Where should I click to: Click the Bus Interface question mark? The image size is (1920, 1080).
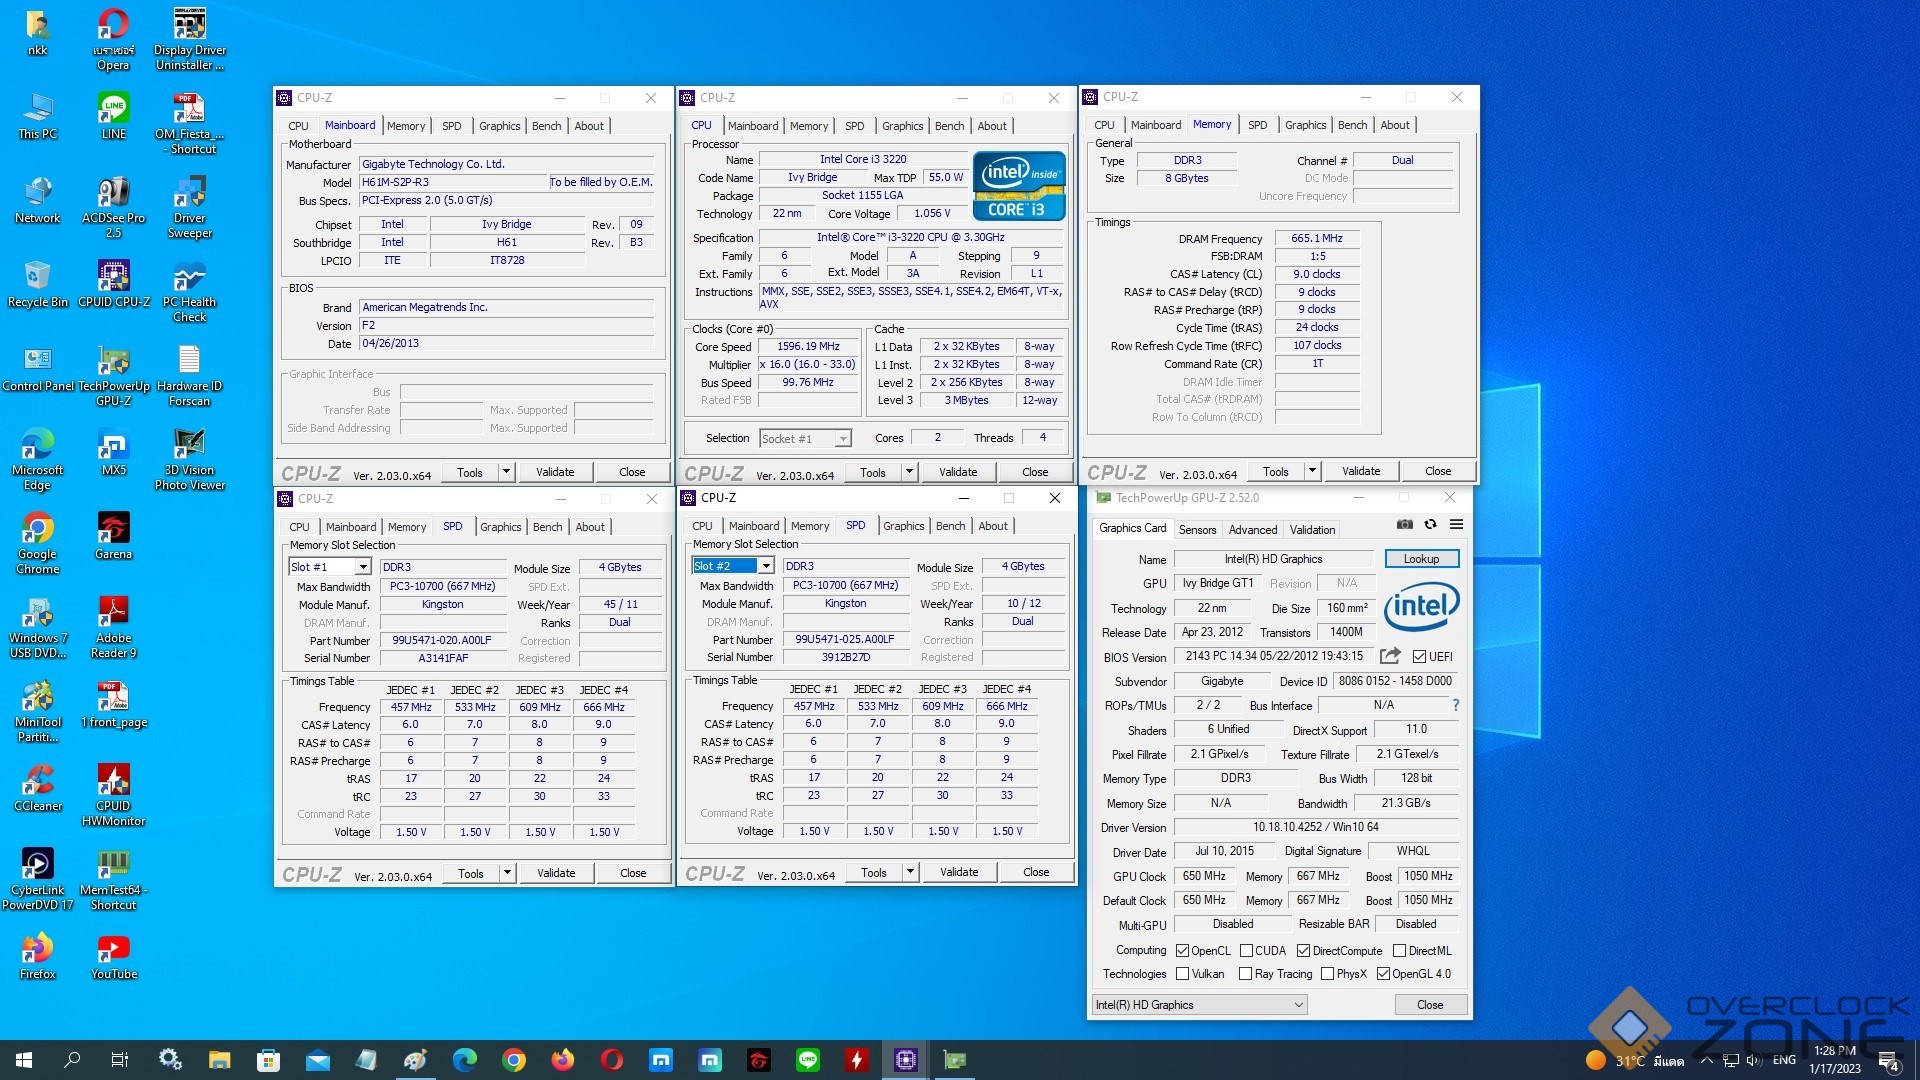(x=1455, y=705)
